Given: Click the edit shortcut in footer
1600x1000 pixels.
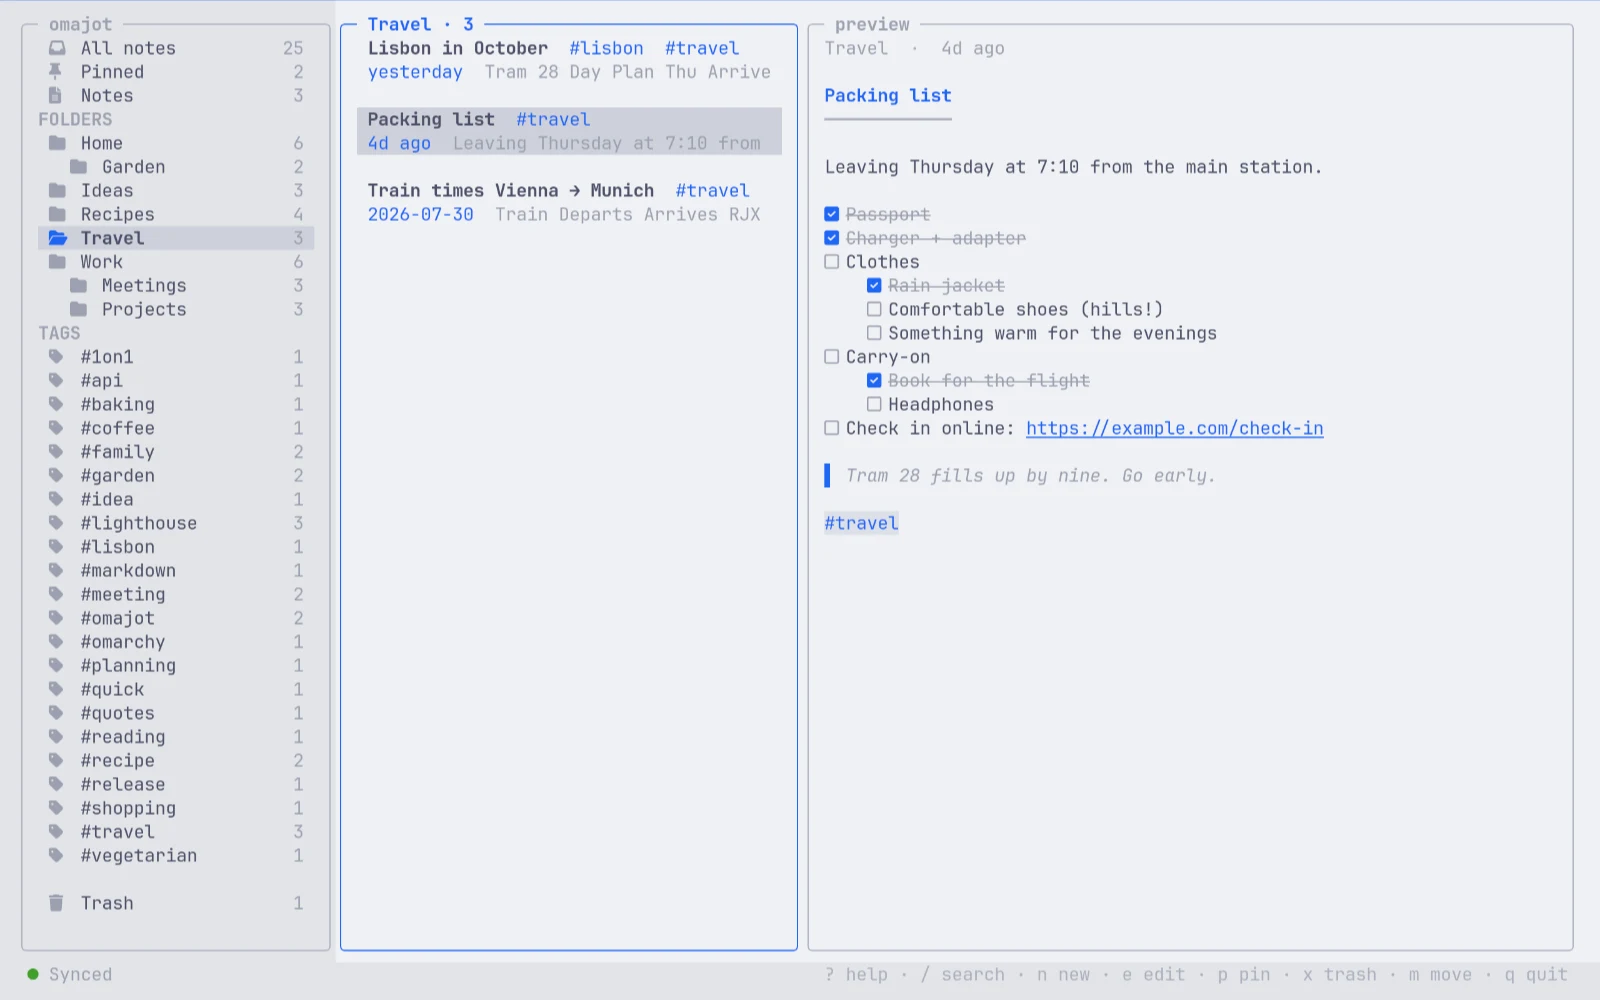Looking at the screenshot, I should click(1153, 974).
